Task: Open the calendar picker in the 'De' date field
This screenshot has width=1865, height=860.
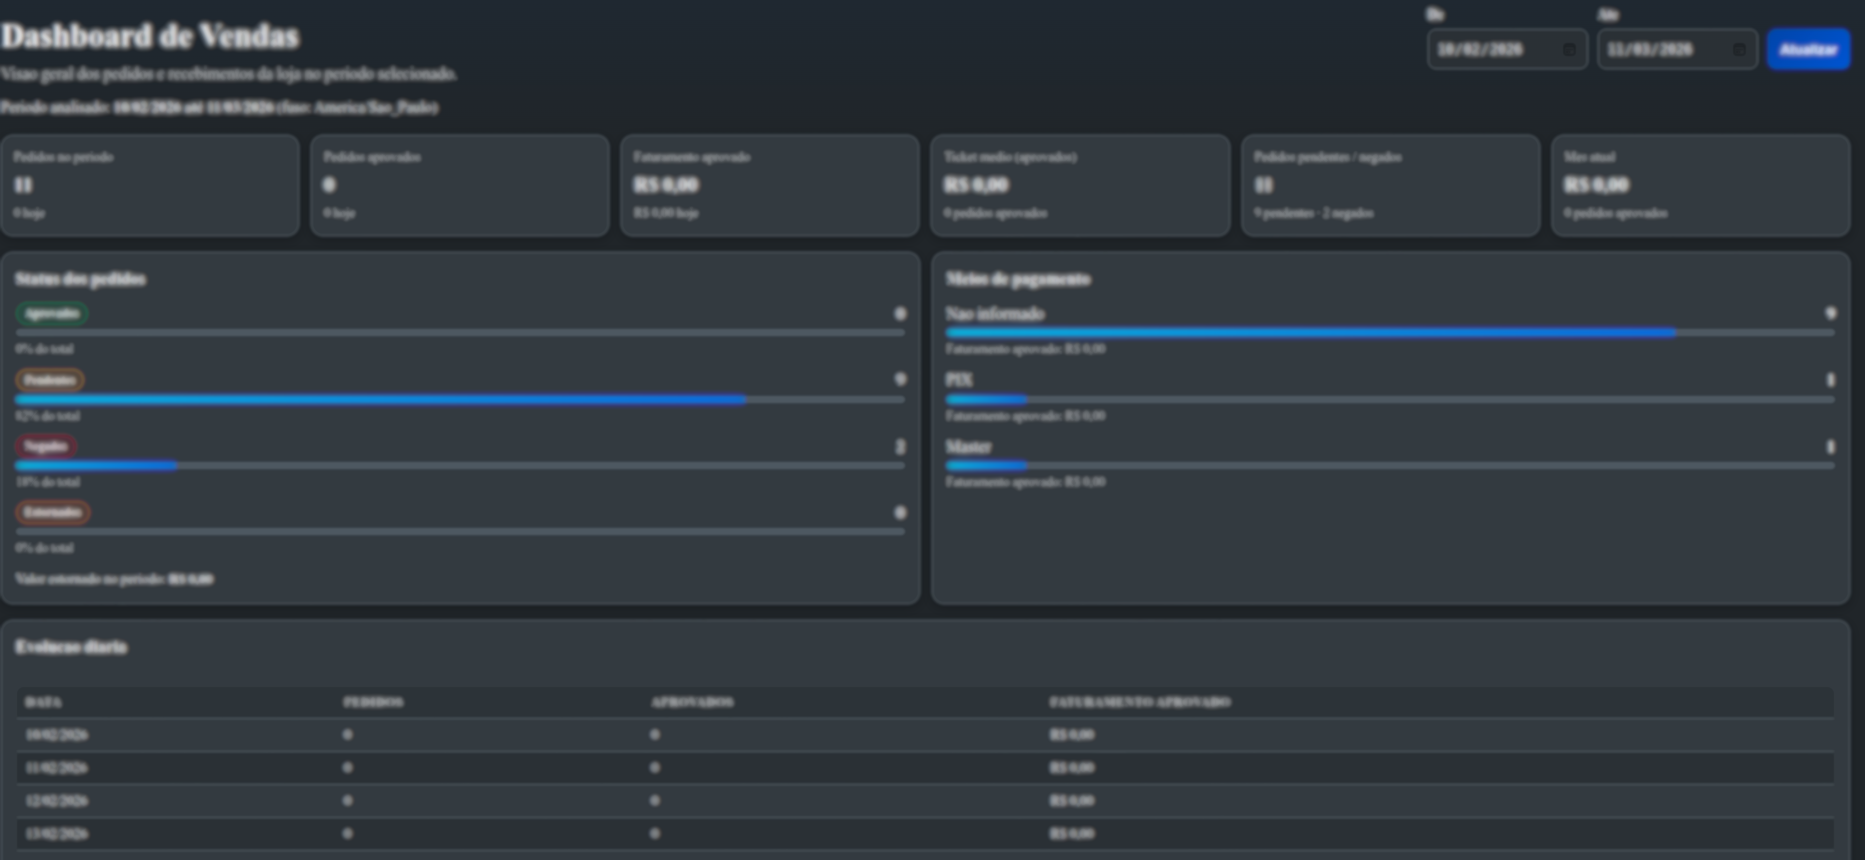Action: point(1569,50)
